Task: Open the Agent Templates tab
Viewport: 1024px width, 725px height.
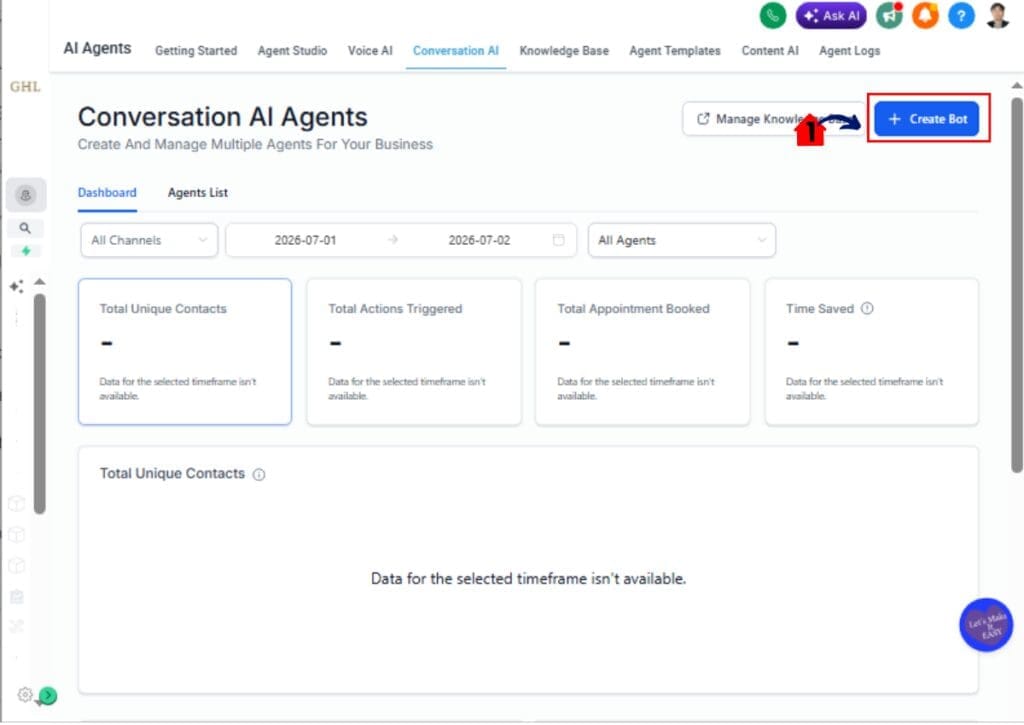Action: (x=675, y=51)
